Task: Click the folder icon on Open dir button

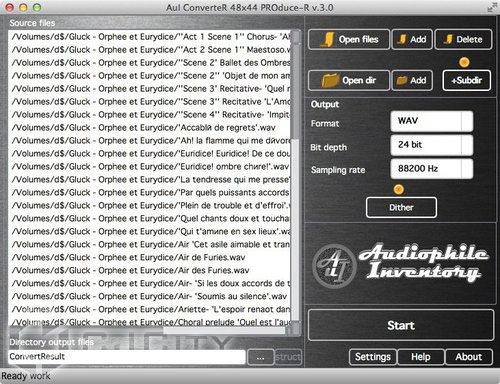Action: 330,80
